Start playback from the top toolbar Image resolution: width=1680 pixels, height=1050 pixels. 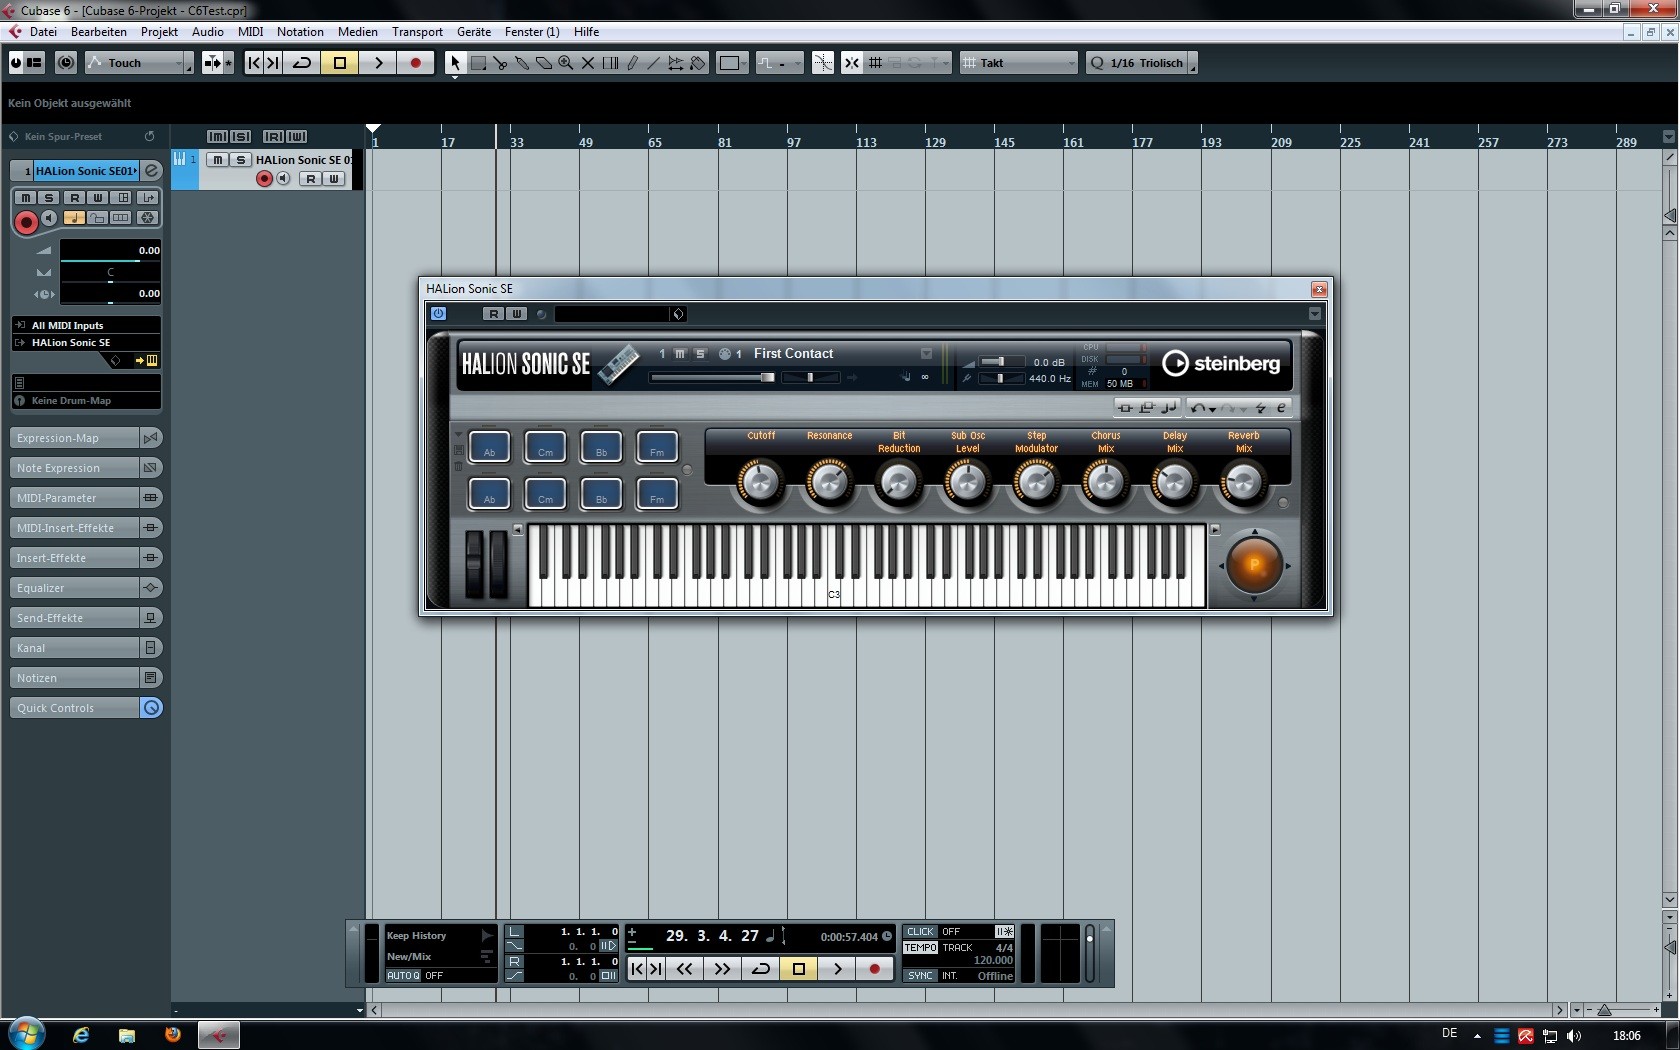(378, 63)
